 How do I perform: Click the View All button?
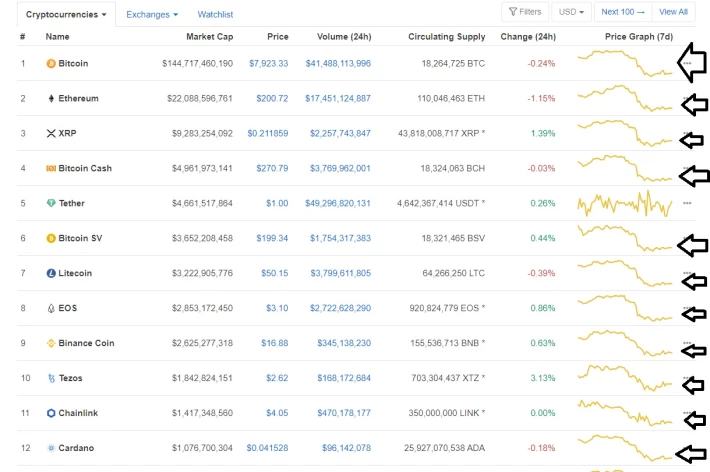click(x=673, y=12)
